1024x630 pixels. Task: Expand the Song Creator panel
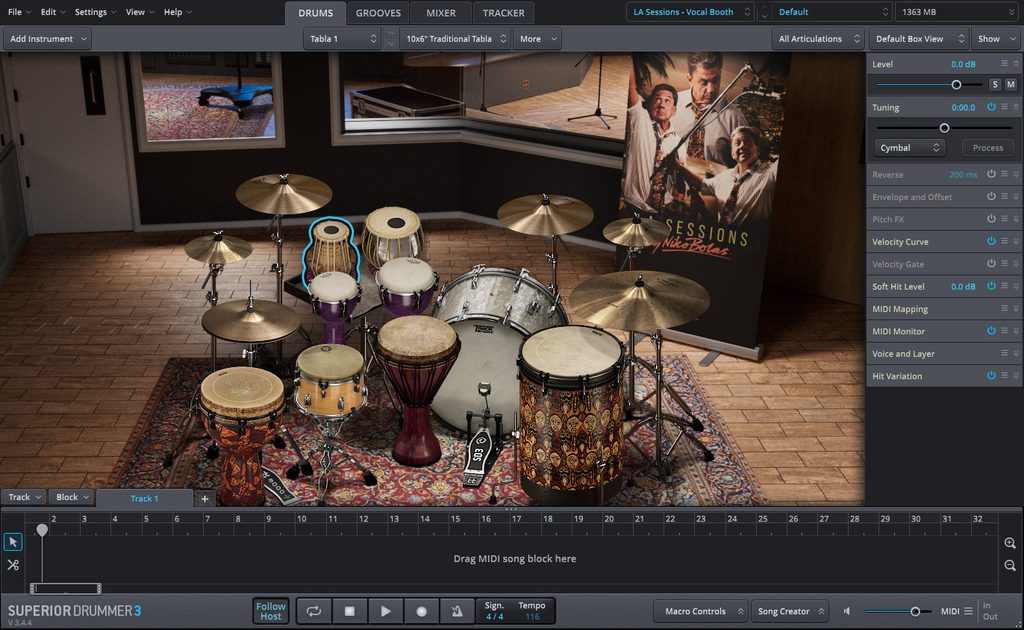pos(791,611)
